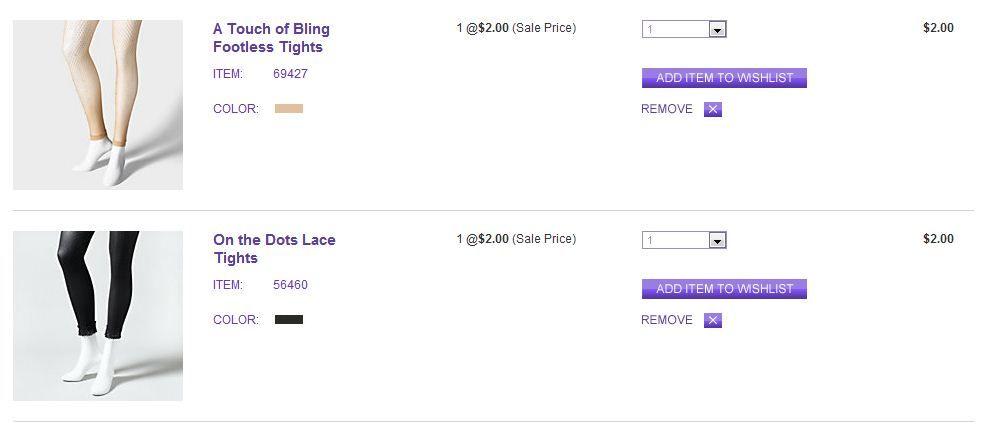Click the beige footless tights product thumbnail
993x422 pixels.
[98, 105]
